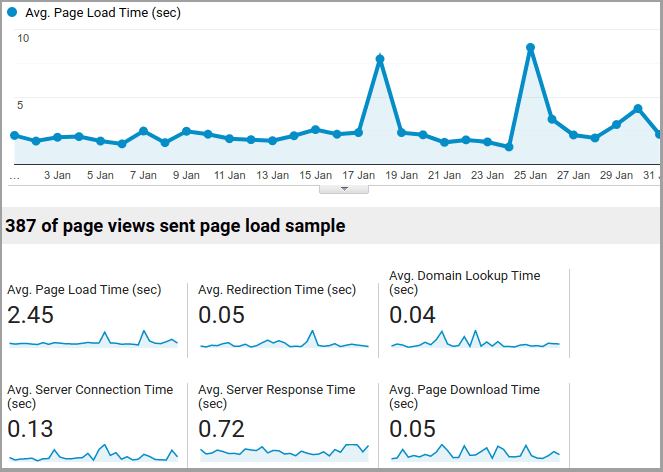Click the 24 Jan lowest data point
663x472 pixels.
coord(509,147)
